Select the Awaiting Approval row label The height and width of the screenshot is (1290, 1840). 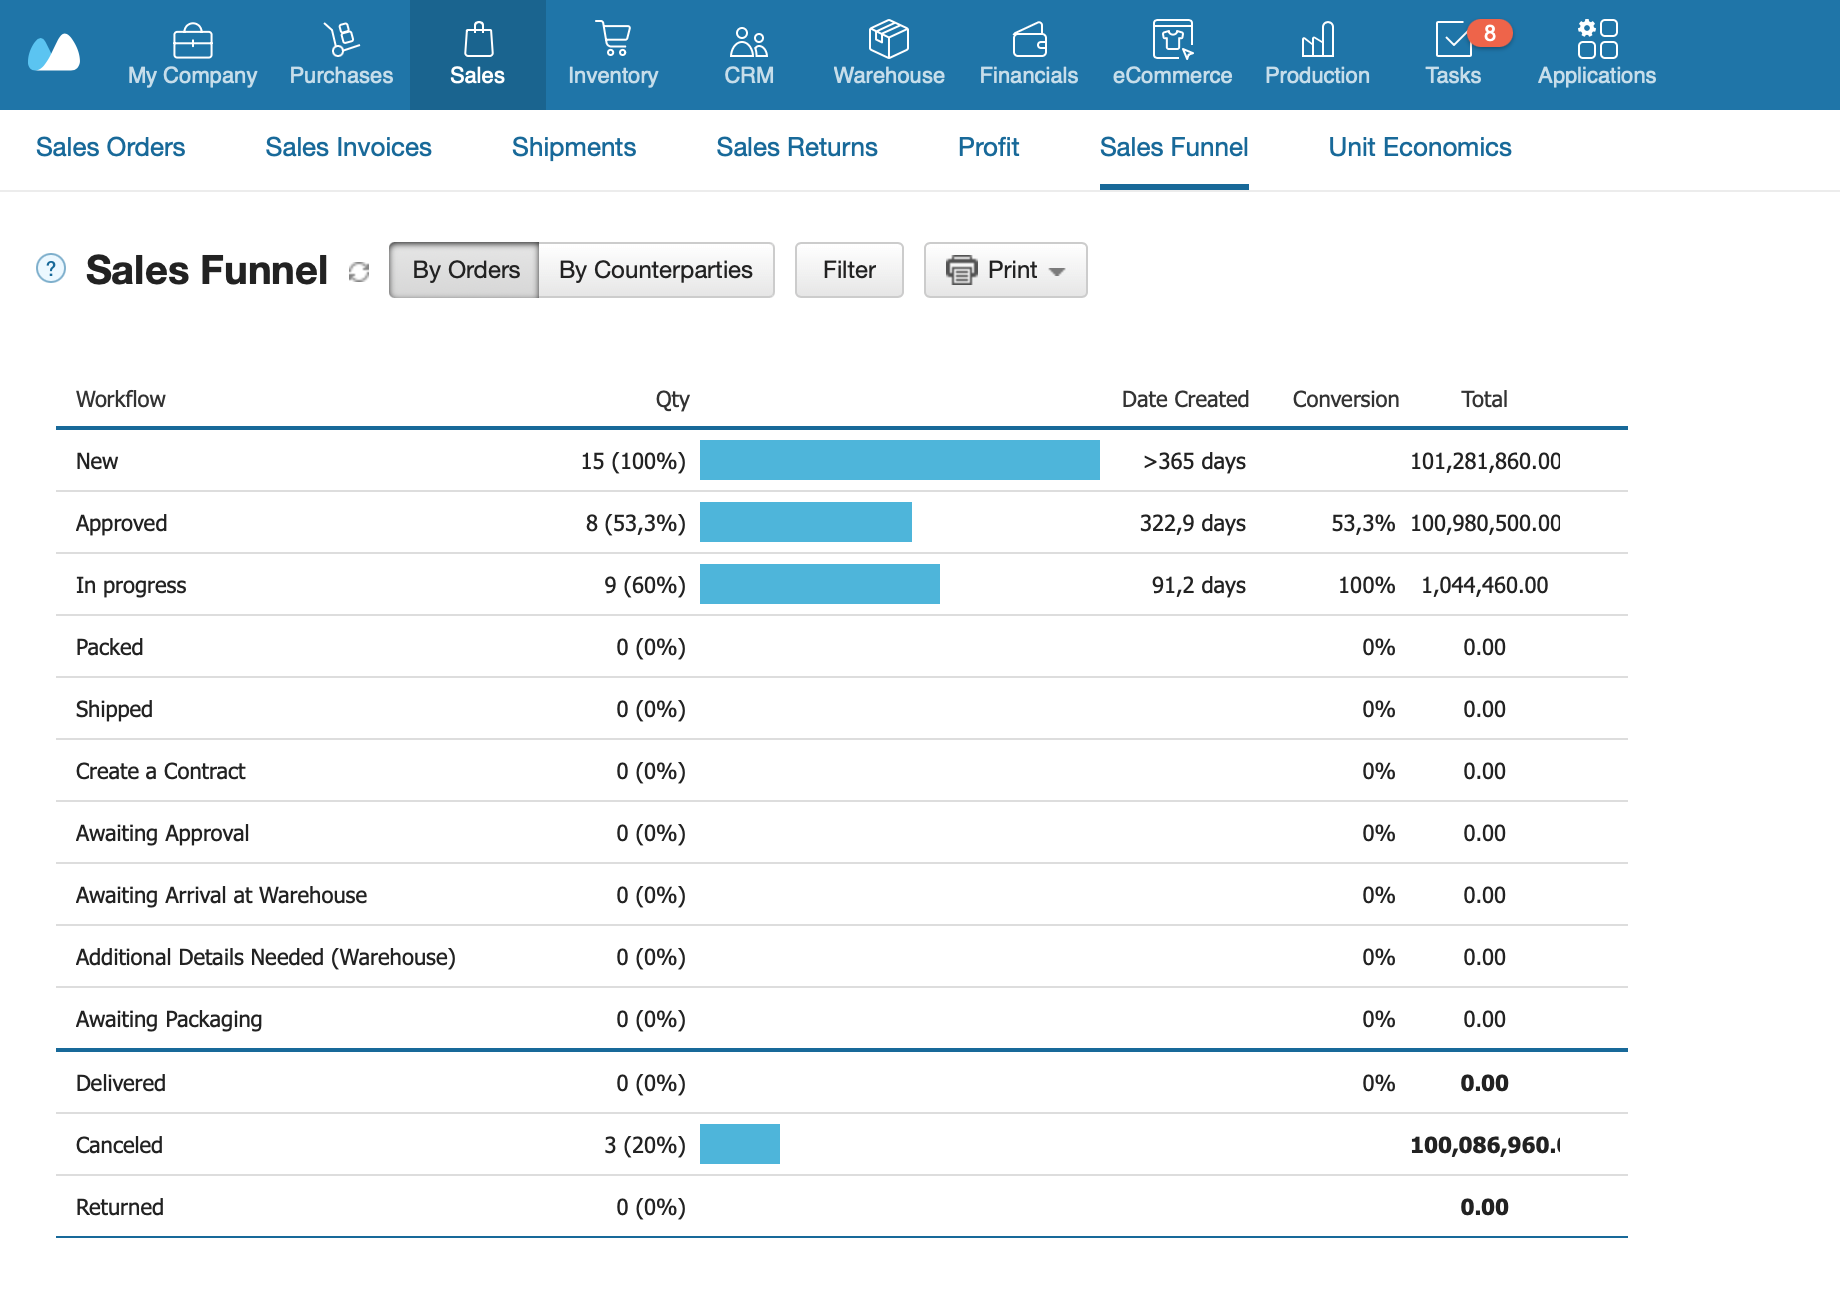[162, 833]
